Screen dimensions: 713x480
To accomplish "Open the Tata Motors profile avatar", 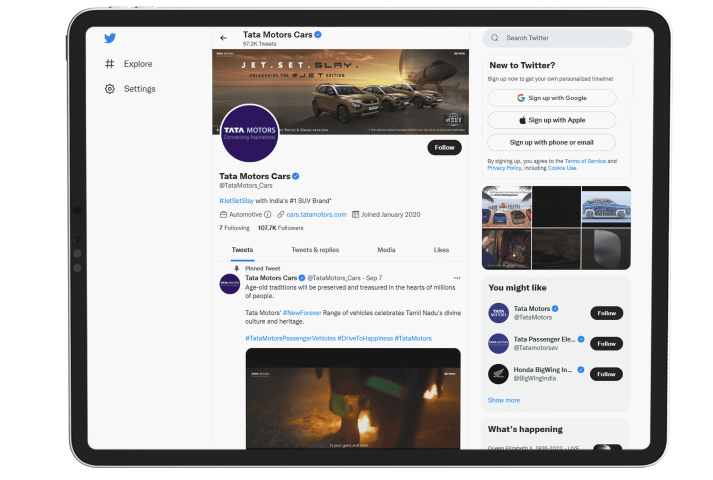I will [x=250, y=133].
